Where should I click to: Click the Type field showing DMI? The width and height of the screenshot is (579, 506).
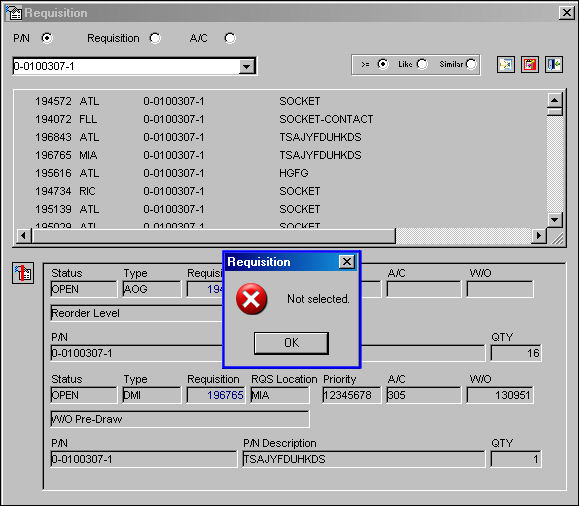152,395
